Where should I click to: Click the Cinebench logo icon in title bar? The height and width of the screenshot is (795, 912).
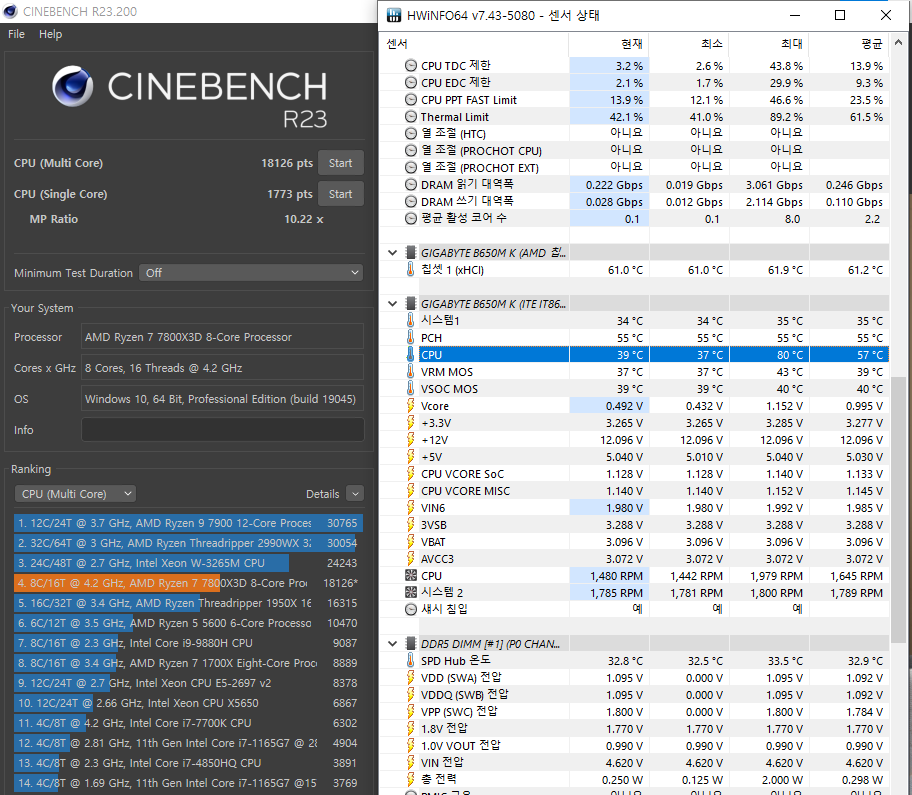point(10,11)
